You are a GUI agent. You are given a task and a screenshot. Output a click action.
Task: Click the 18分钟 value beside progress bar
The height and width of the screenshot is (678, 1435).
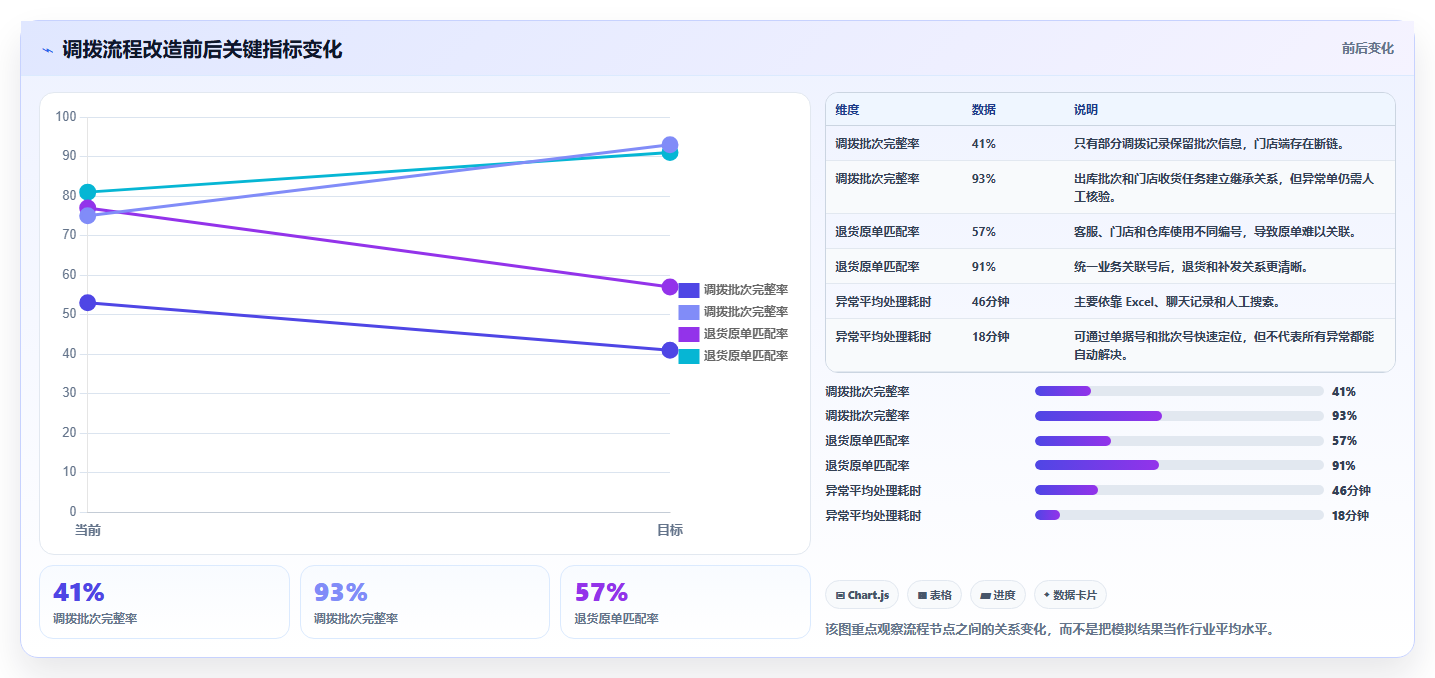click(x=1350, y=516)
